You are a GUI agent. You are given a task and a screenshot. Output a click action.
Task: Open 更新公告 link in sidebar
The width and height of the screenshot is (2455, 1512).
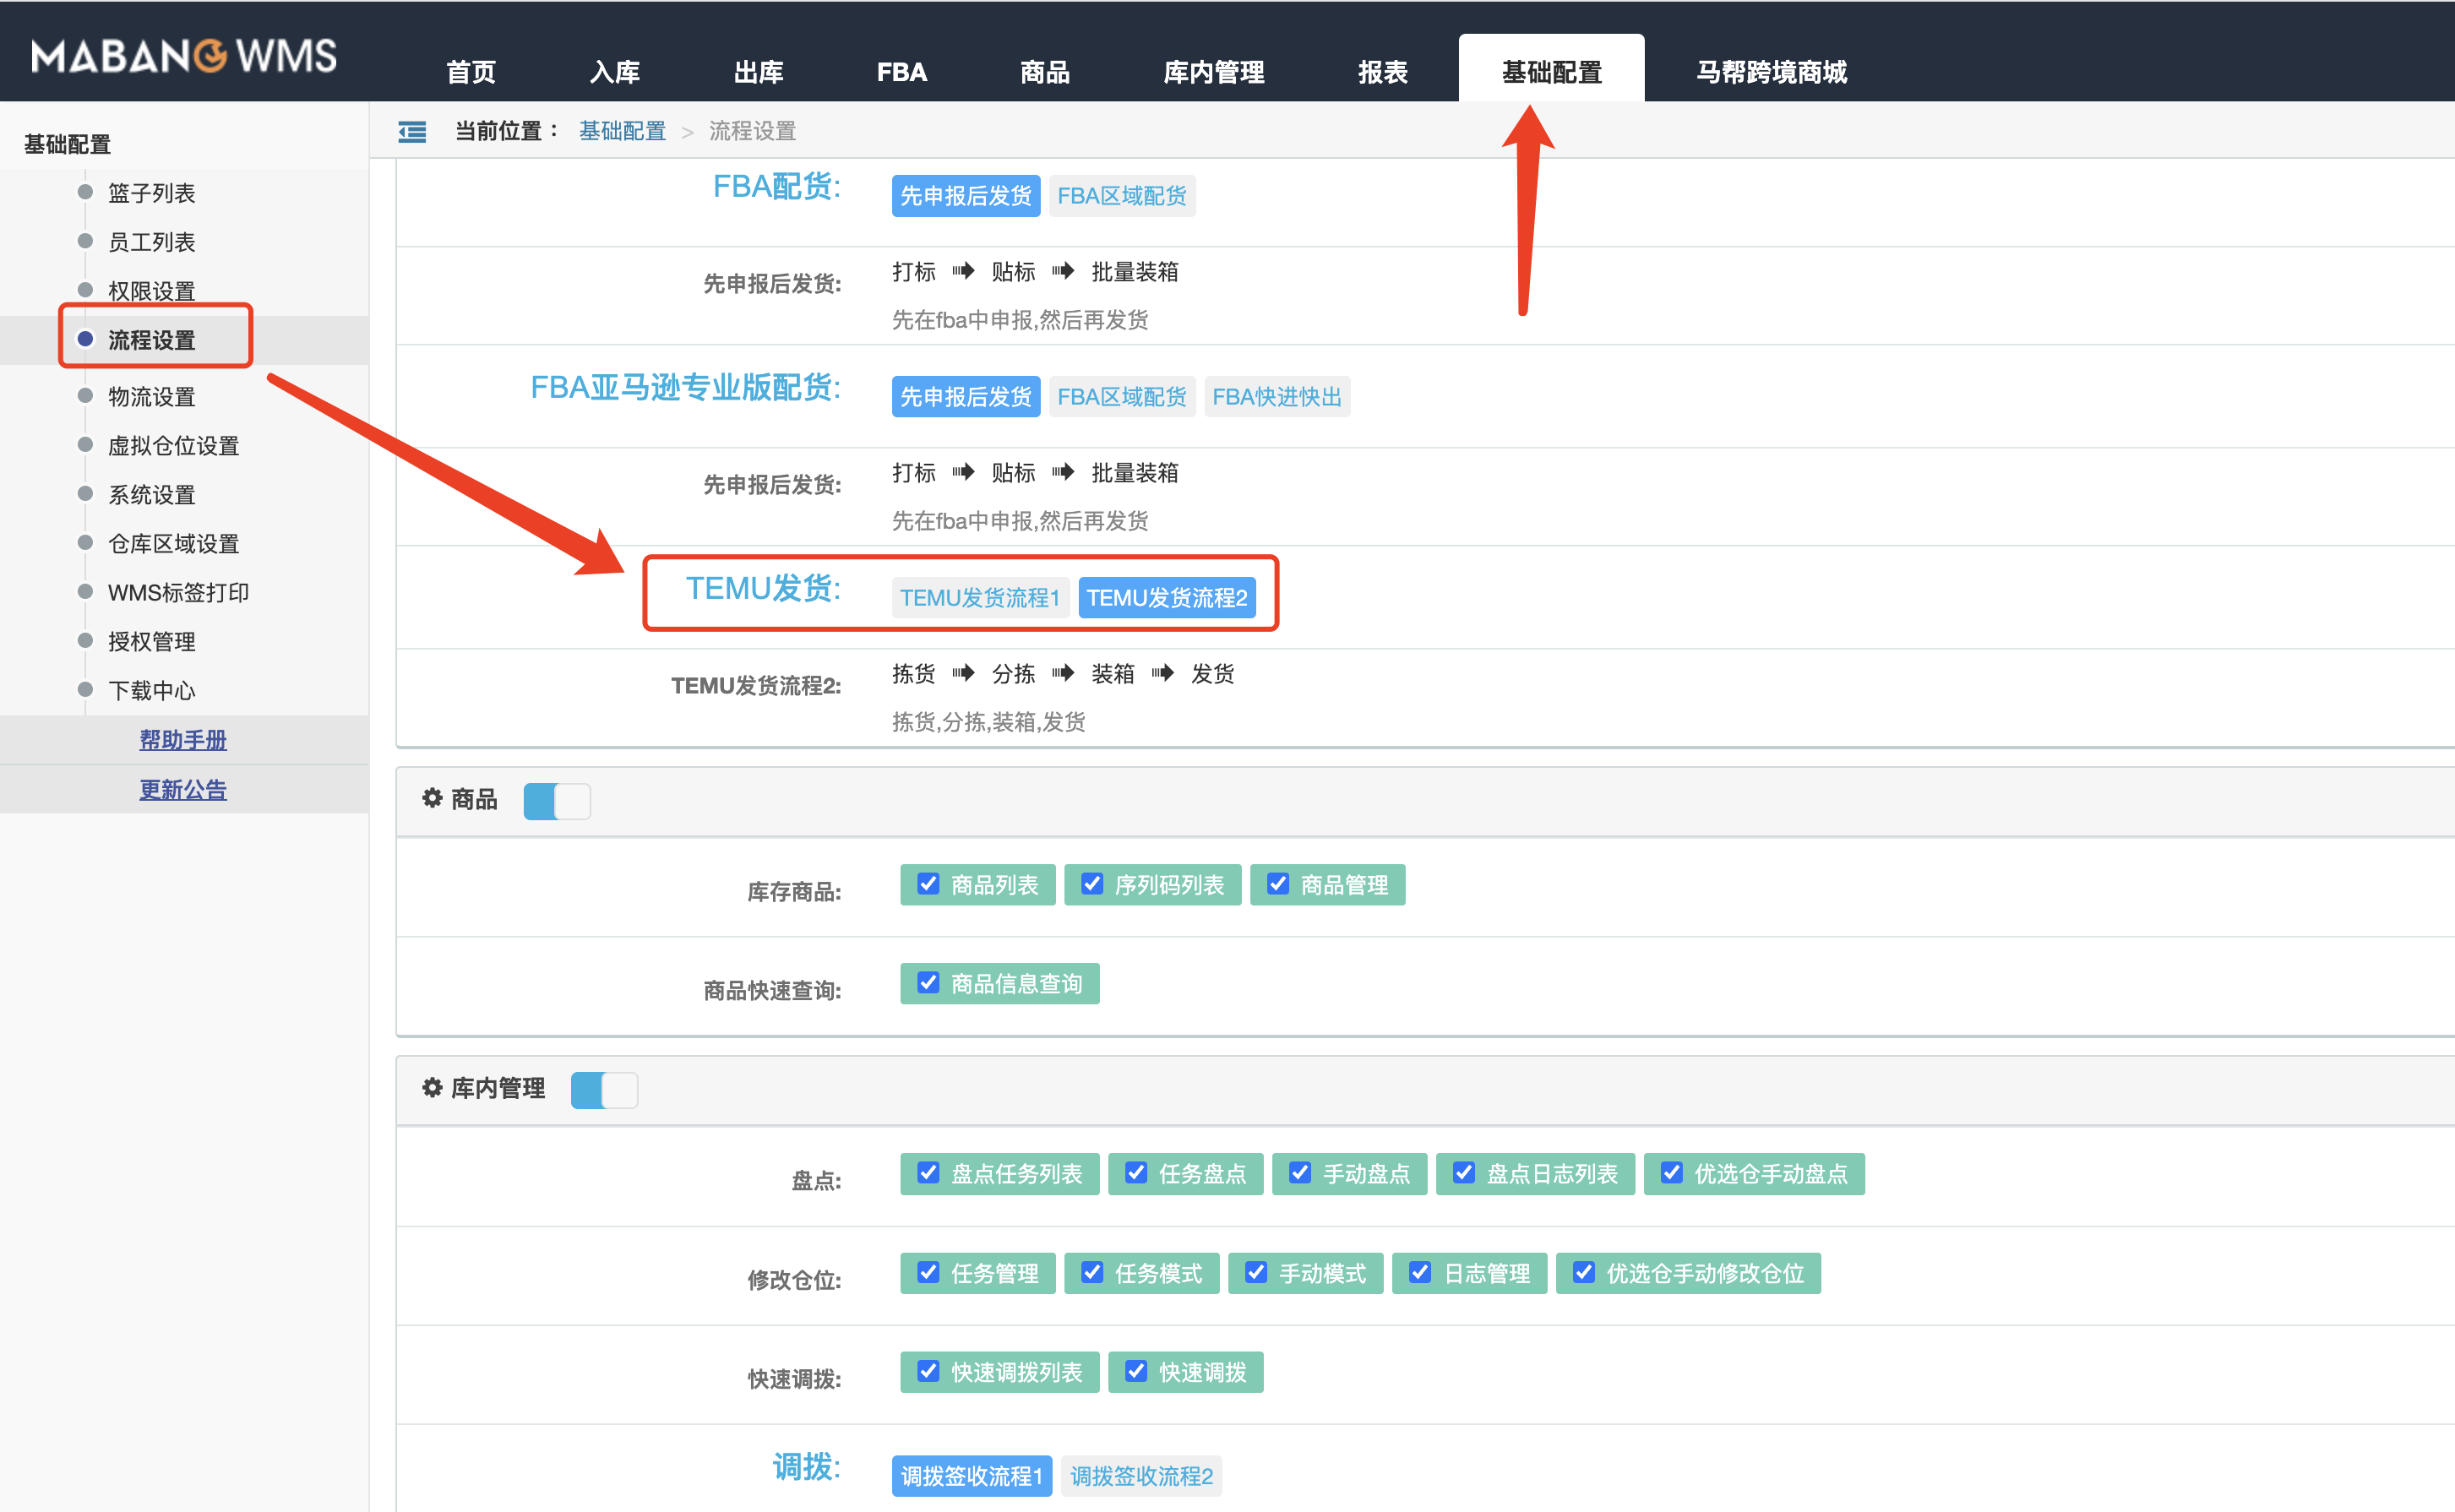(x=183, y=789)
